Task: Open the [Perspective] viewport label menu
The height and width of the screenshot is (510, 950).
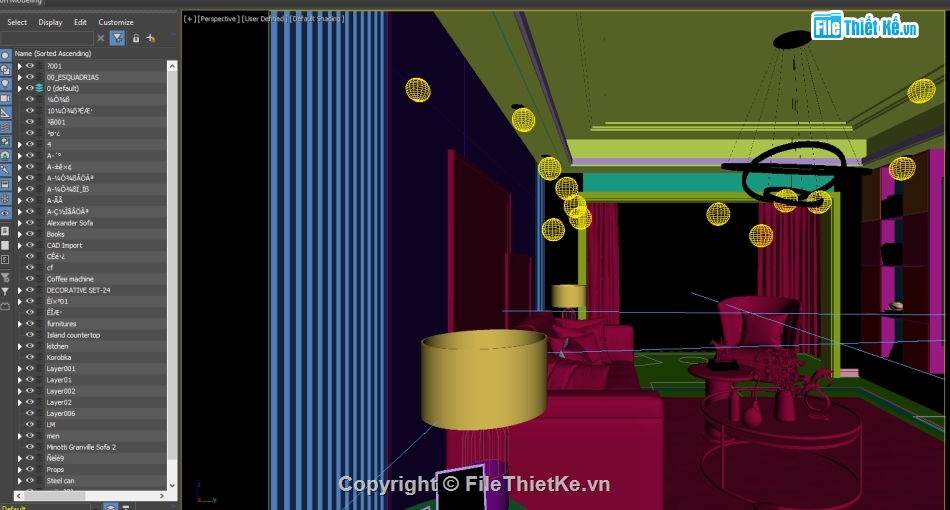Action: pyautogui.click(x=219, y=19)
